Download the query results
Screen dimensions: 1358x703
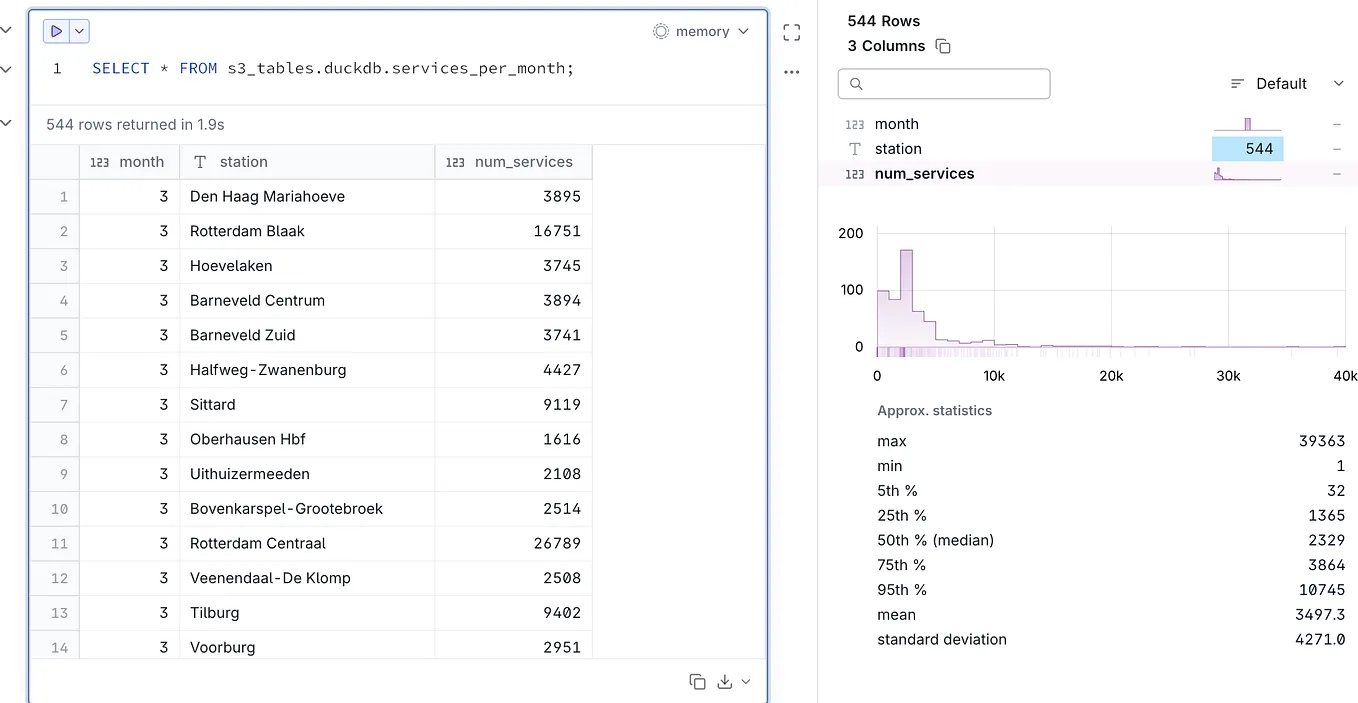pyautogui.click(x=722, y=681)
